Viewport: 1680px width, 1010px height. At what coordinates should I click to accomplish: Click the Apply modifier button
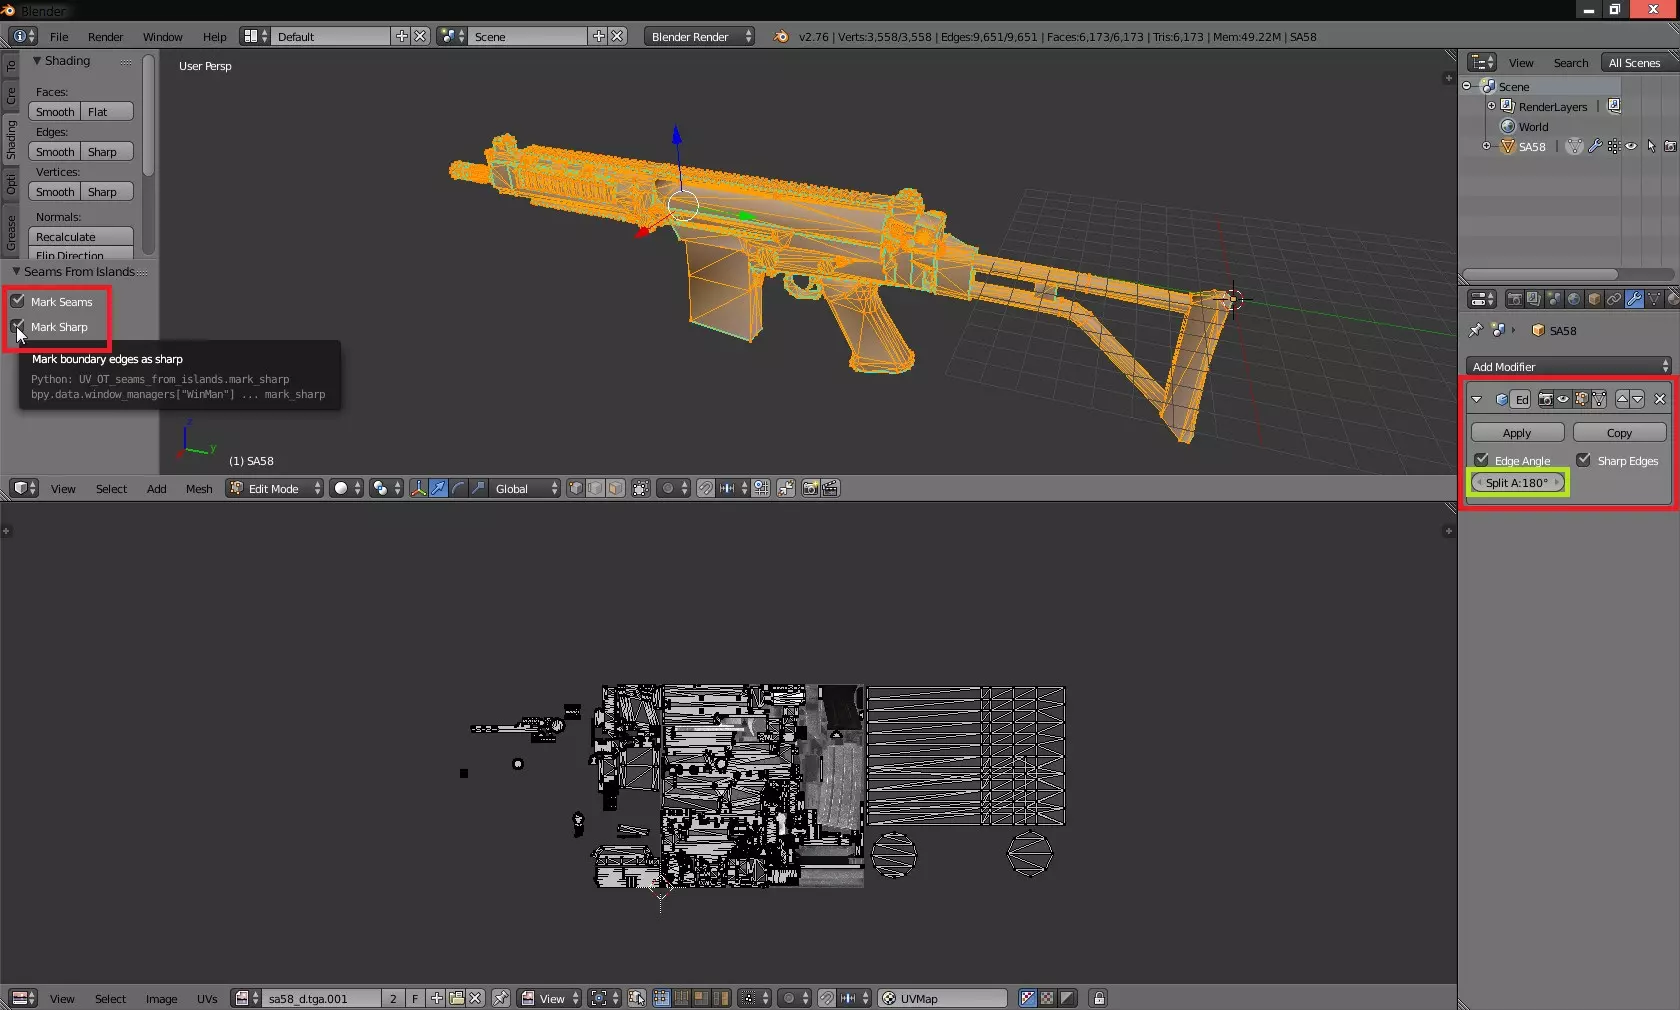pos(1517,432)
